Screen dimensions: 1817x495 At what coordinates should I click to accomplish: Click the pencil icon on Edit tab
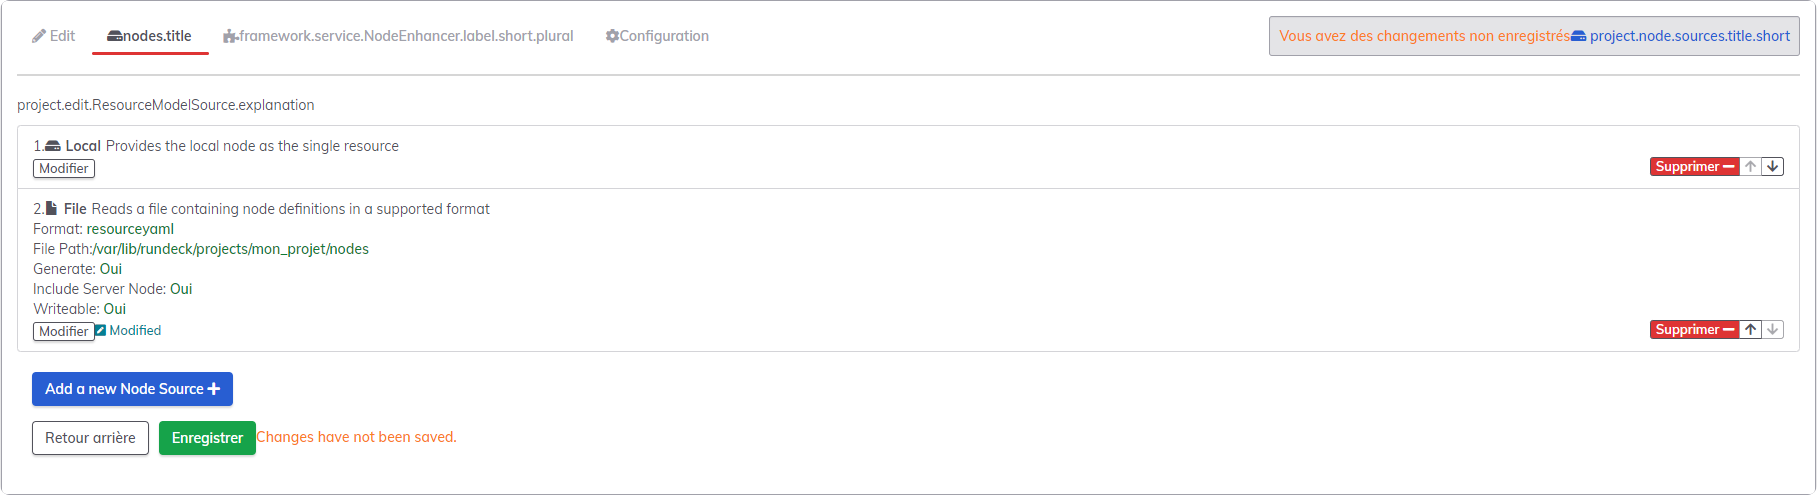[39, 36]
